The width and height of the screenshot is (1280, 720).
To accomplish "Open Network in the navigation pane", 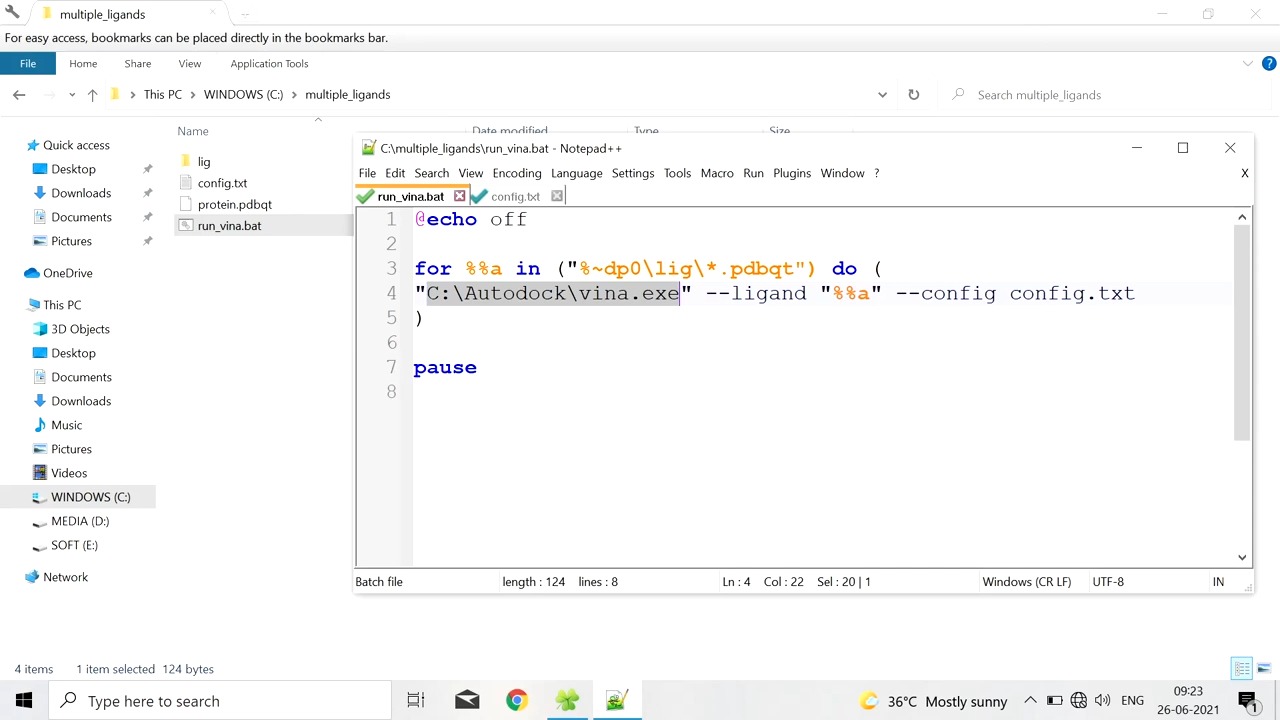I will pos(65,577).
